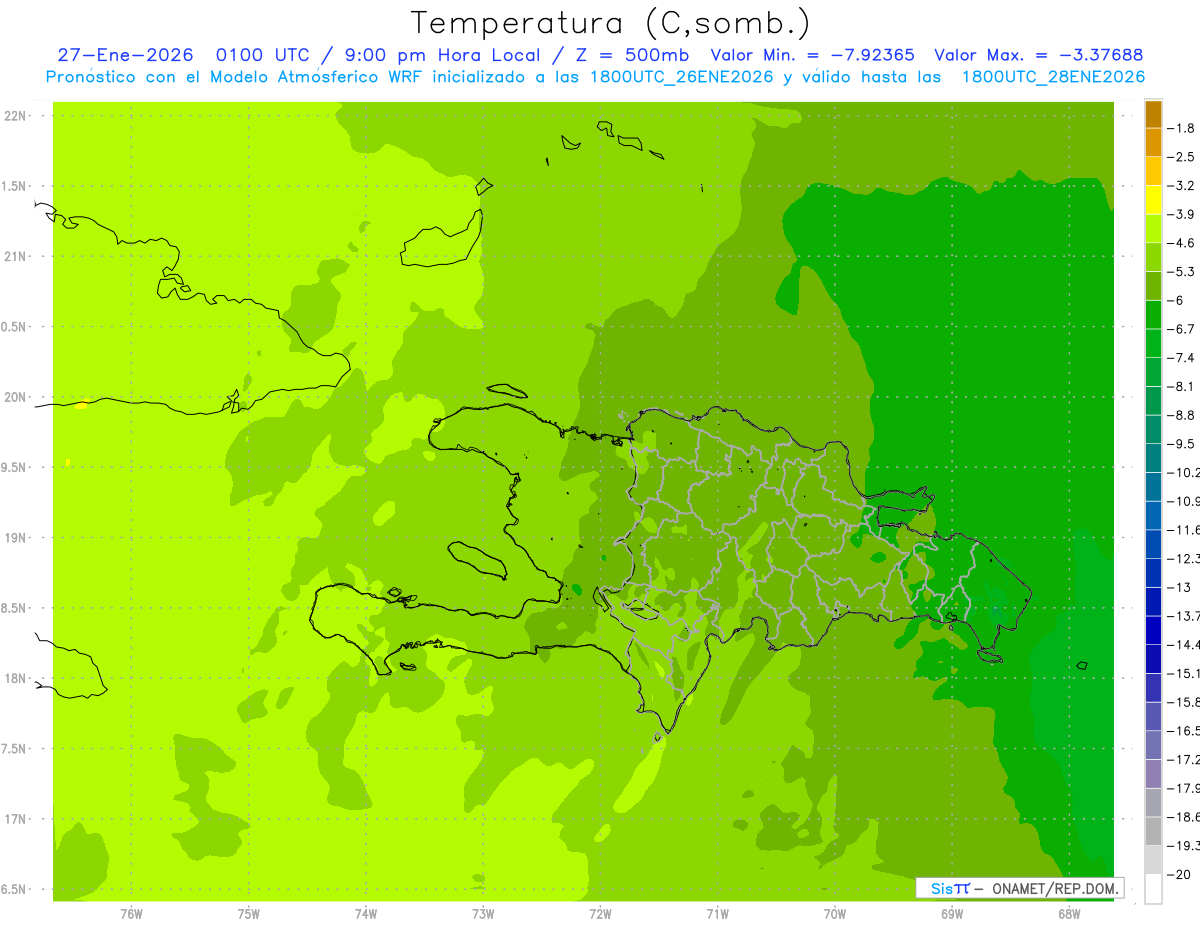Click the -7.4 color scale label
This screenshot has height=927, width=1200.
click(x=1182, y=358)
